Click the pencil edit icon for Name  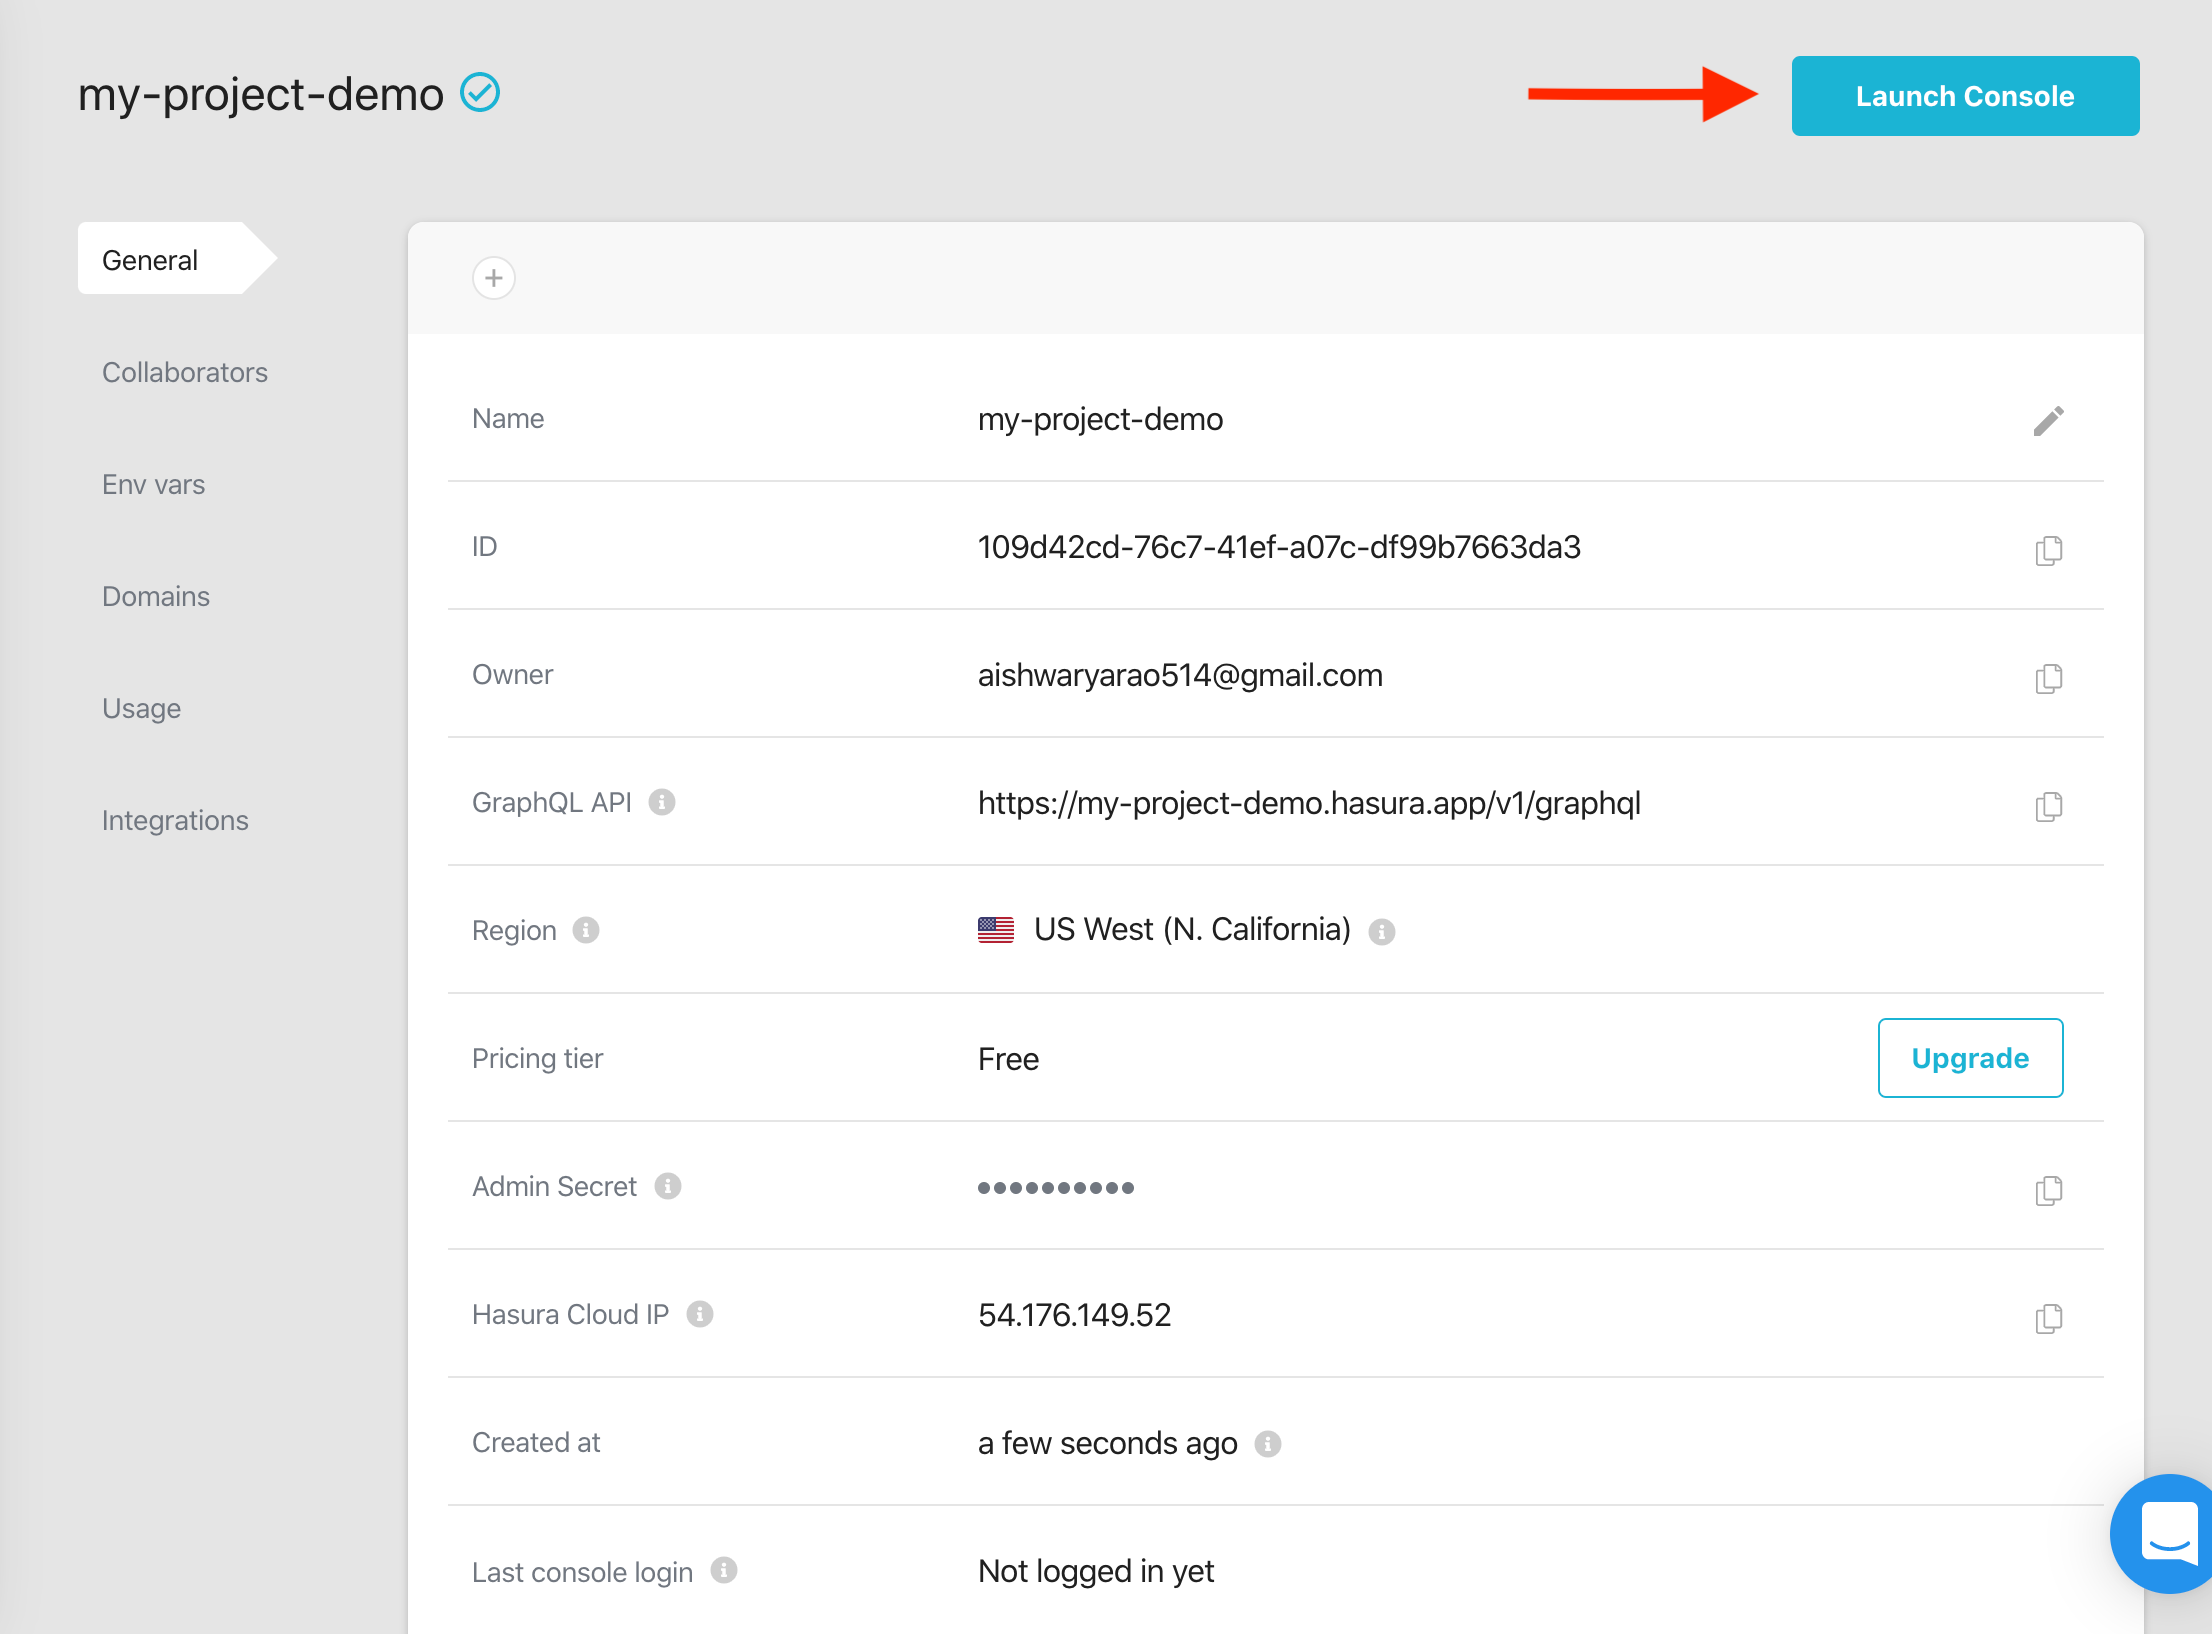(2048, 421)
